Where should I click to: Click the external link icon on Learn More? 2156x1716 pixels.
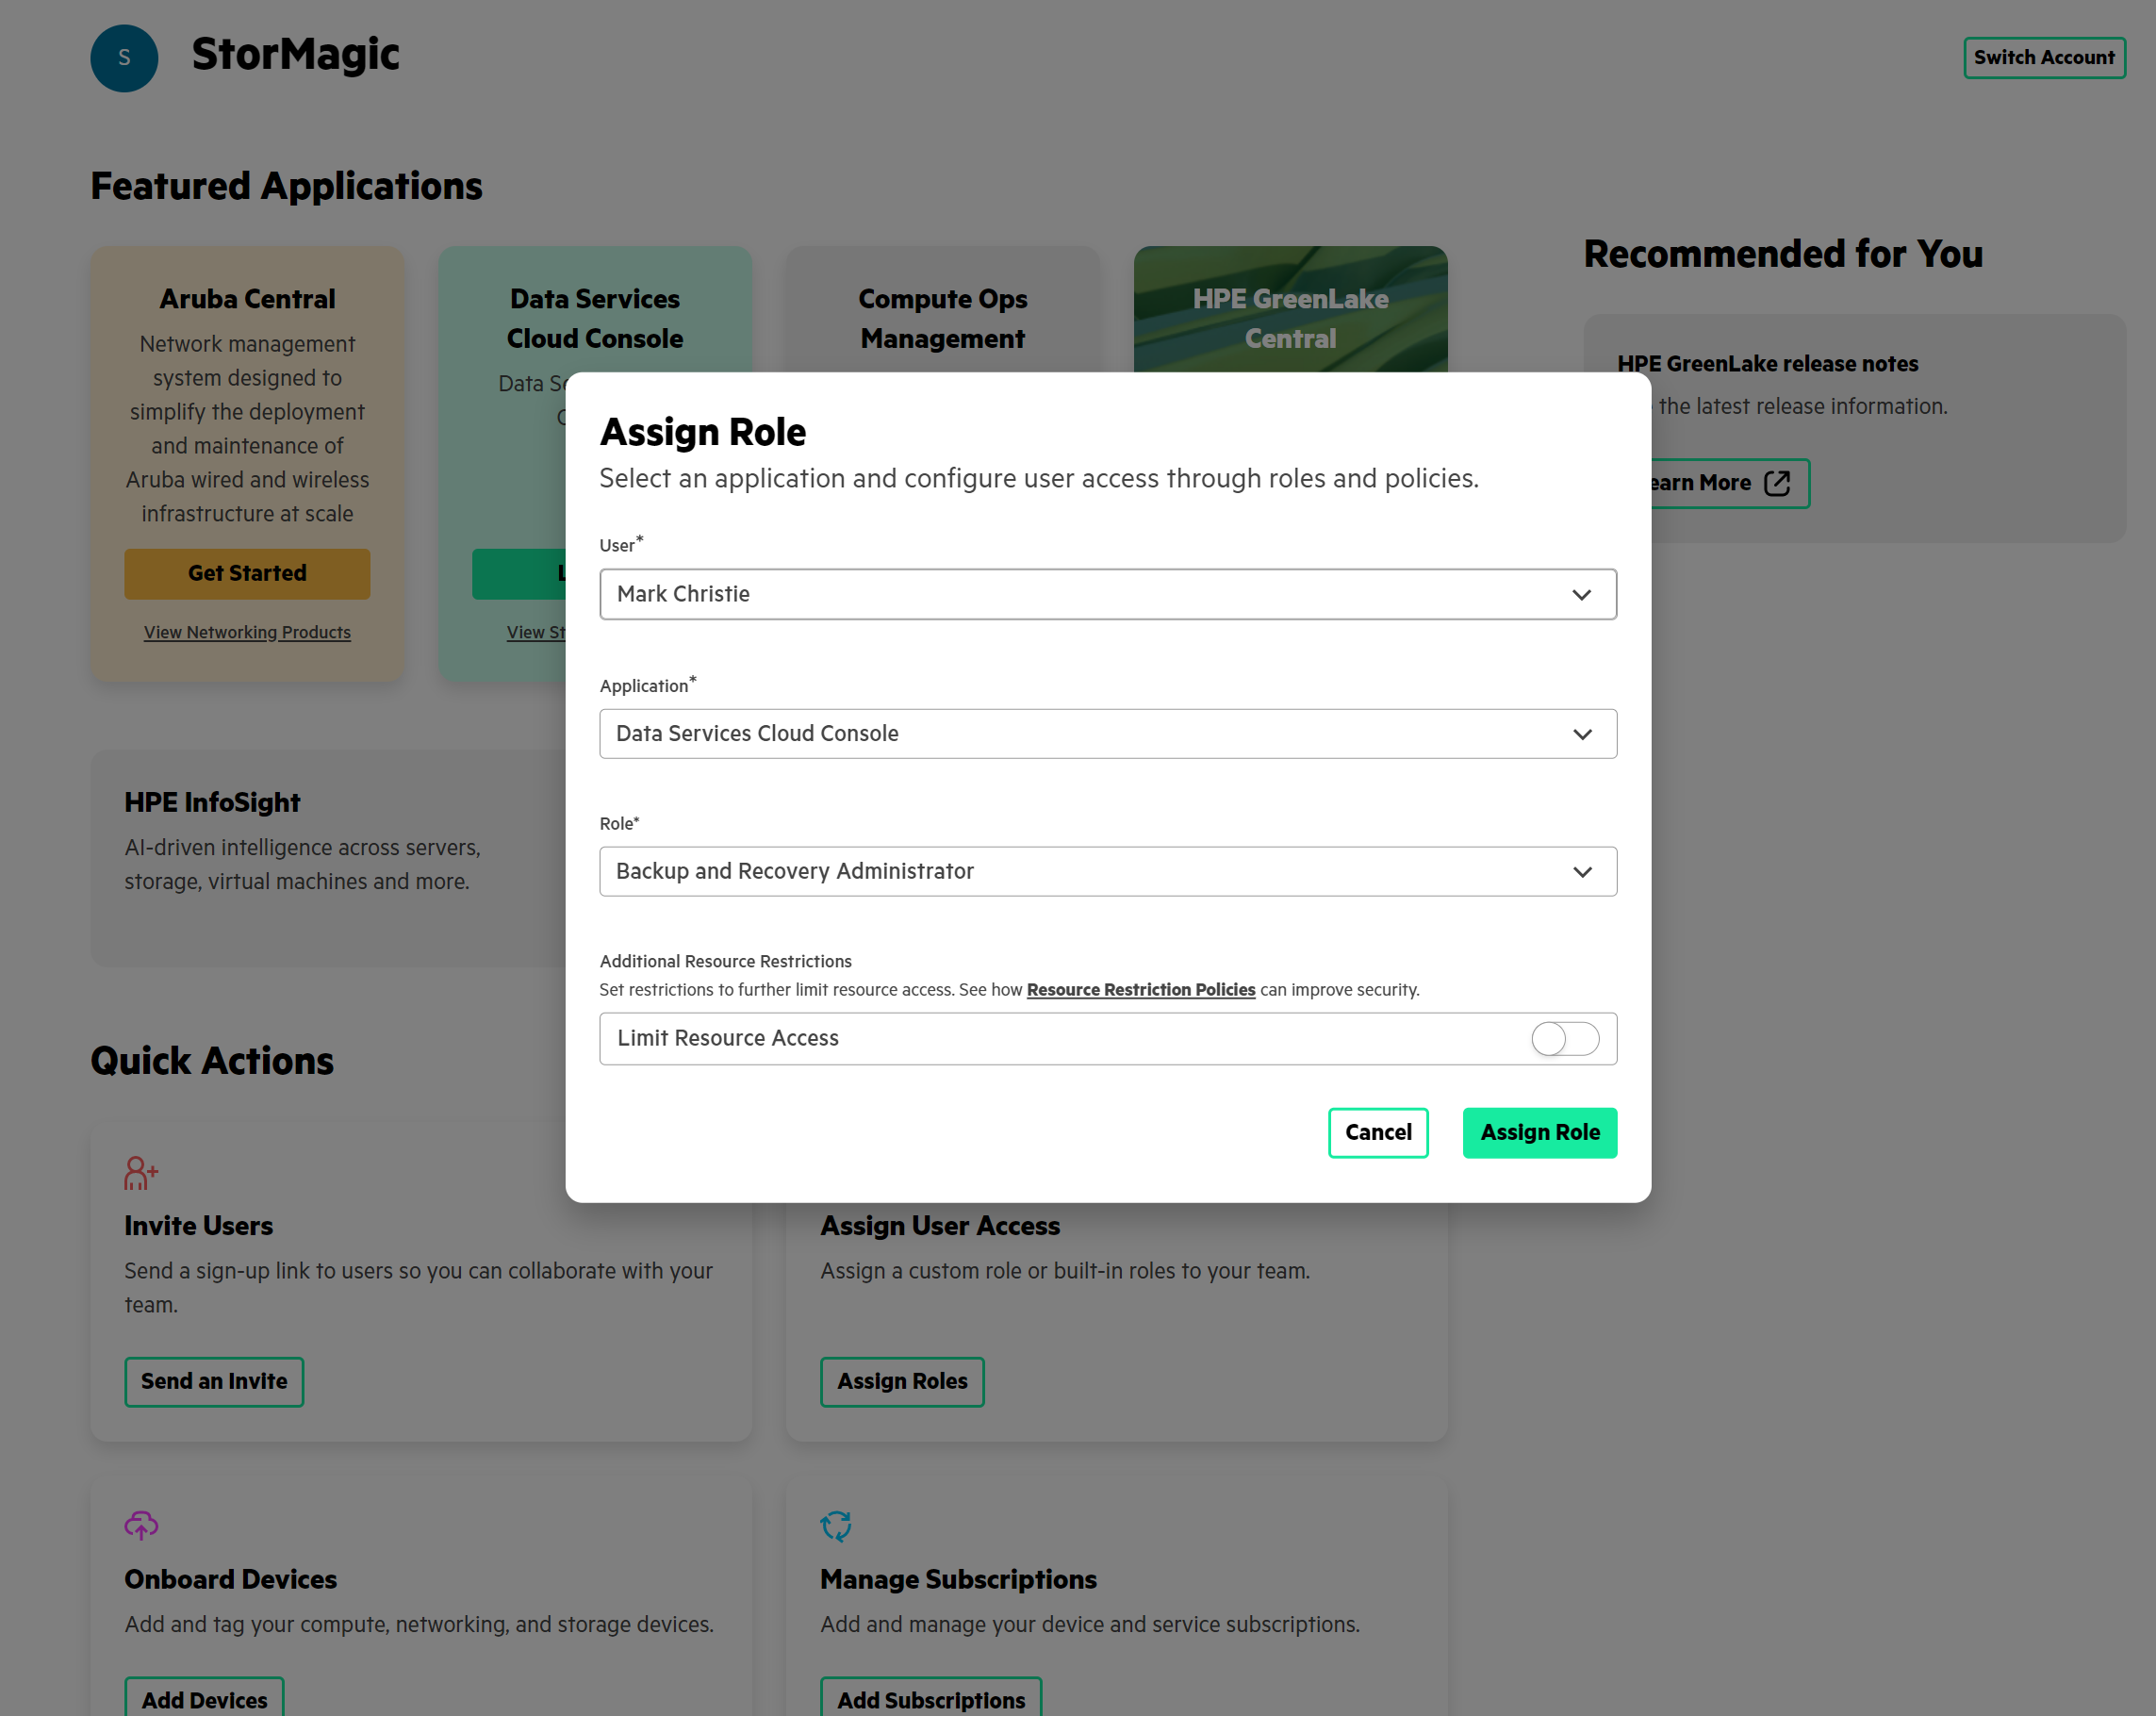(1777, 483)
